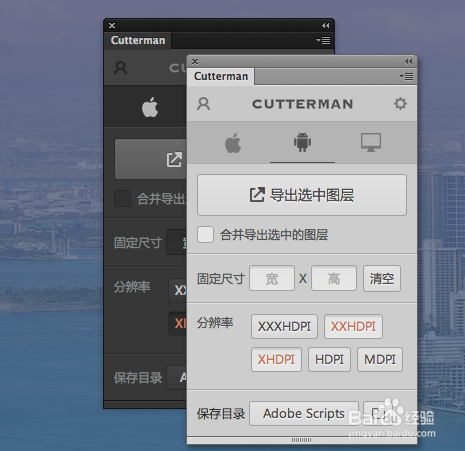This screenshot has height=451, width=465.
Task: Close the dark Cutterman panel
Action: tap(112, 25)
